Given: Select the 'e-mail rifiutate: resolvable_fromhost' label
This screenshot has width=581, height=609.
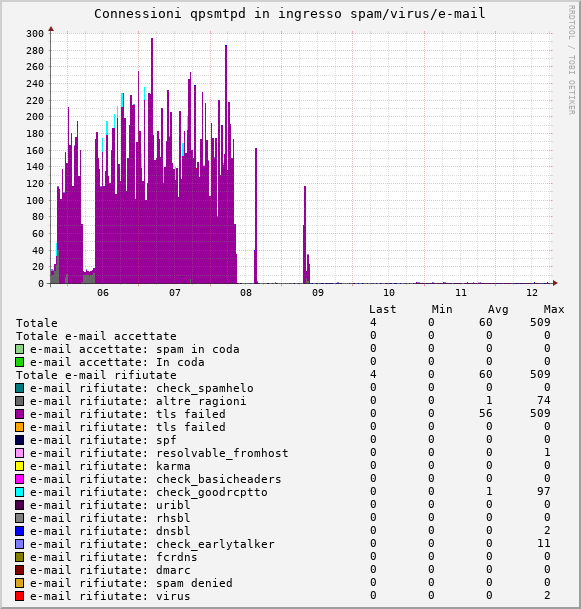Looking at the screenshot, I should [x=159, y=453].
